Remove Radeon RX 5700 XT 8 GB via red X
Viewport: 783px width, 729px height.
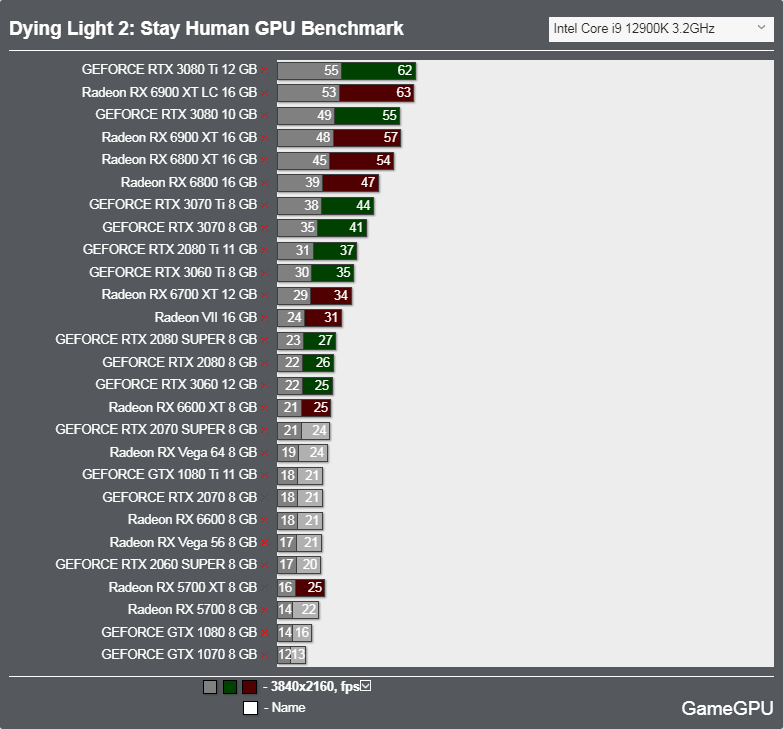265,588
